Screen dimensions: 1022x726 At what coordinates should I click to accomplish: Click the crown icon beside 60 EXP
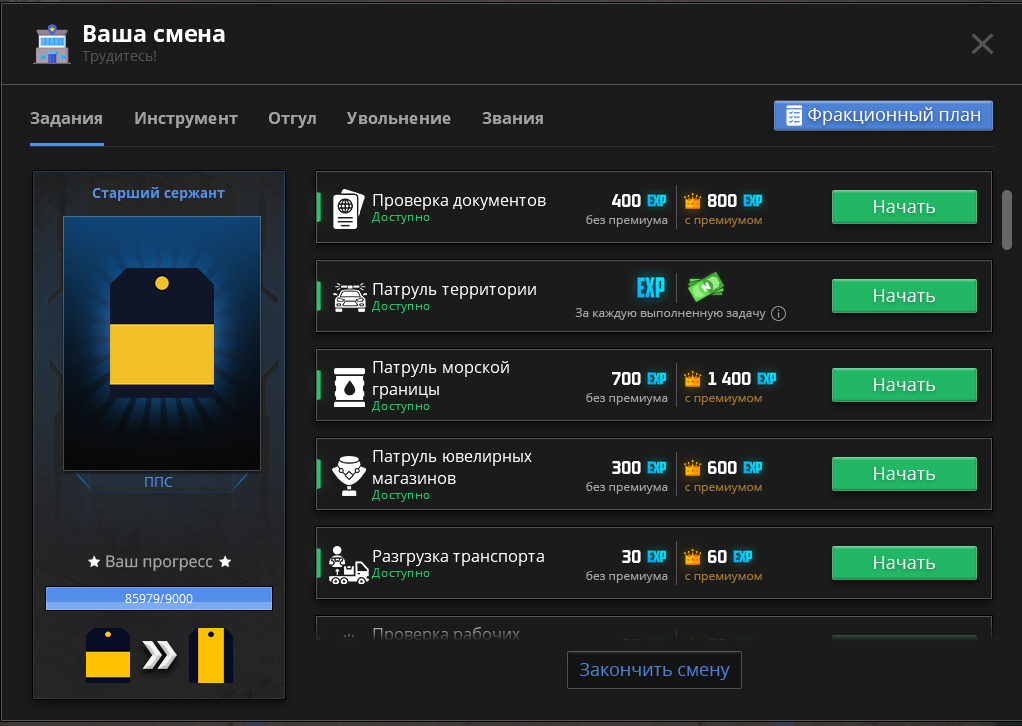click(692, 557)
